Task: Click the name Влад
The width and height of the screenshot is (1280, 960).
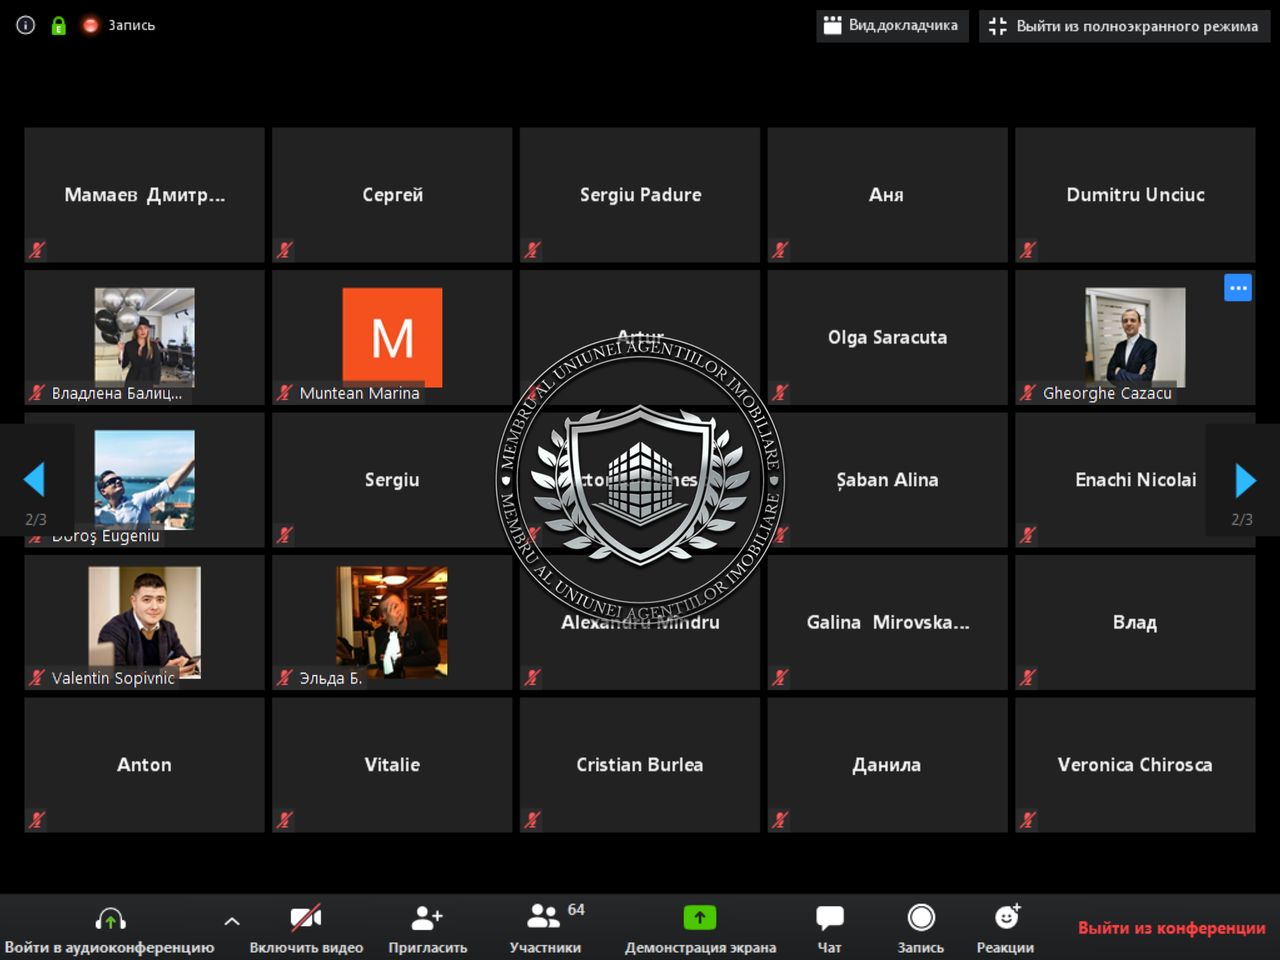Action: tap(1135, 622)
